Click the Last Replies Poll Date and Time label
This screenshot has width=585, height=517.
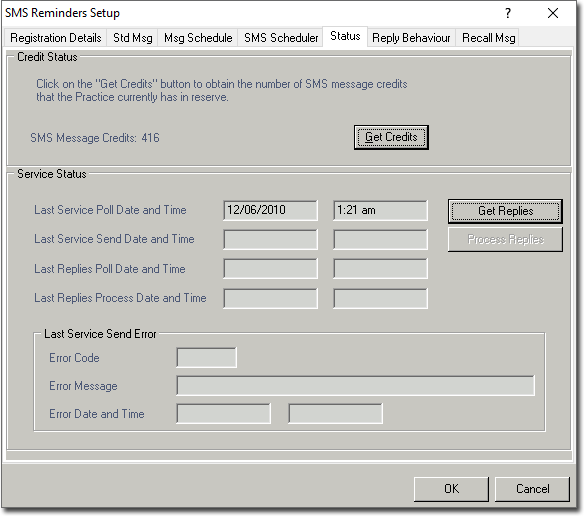pyautogui.click(x=110, y=269)
